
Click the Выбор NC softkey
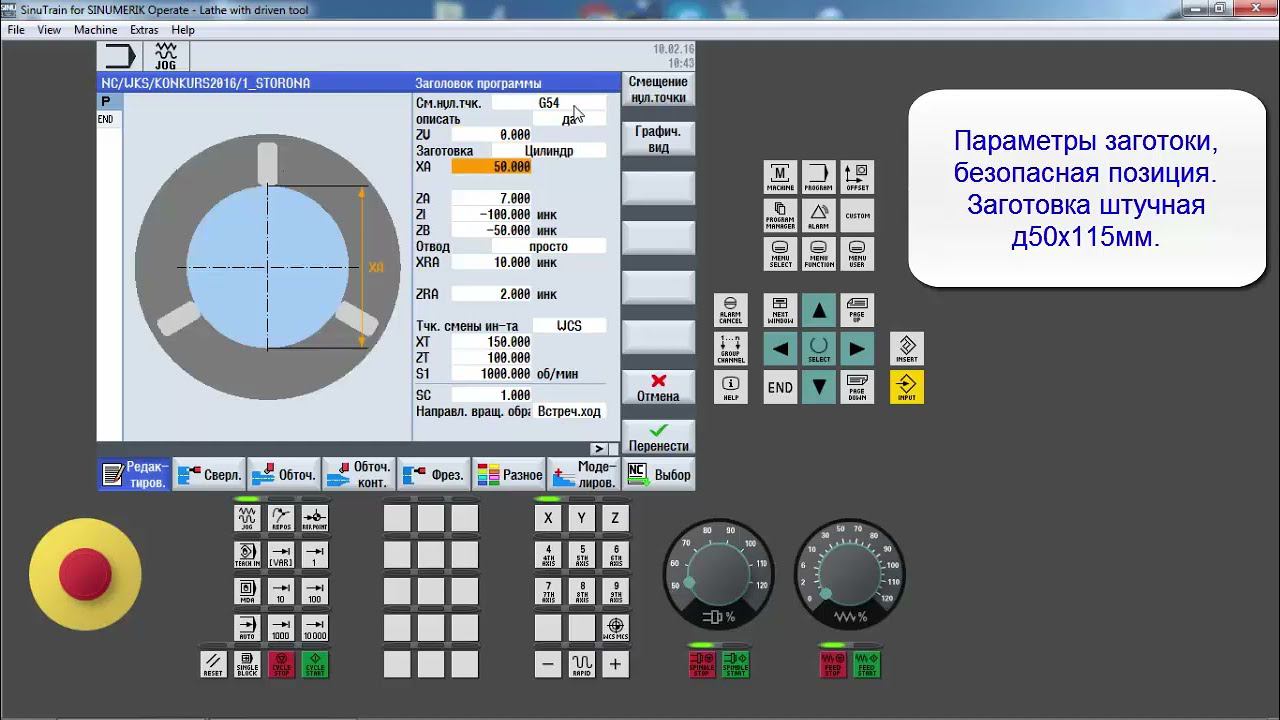pyautogui.click(x=658, y=475)
